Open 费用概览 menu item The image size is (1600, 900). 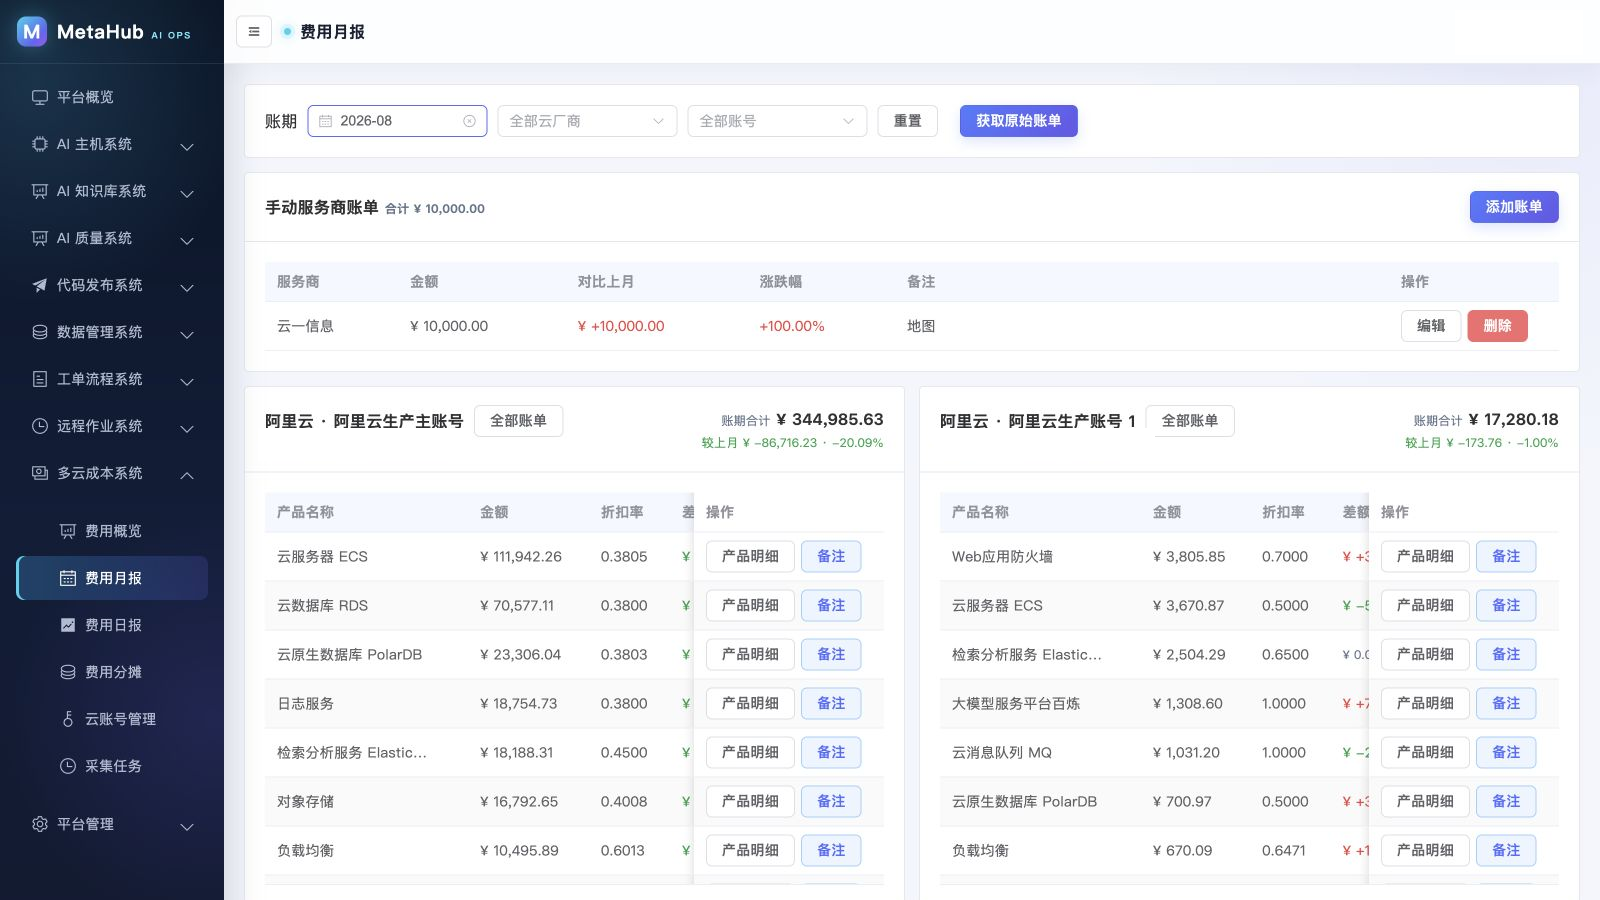point(112,531)
